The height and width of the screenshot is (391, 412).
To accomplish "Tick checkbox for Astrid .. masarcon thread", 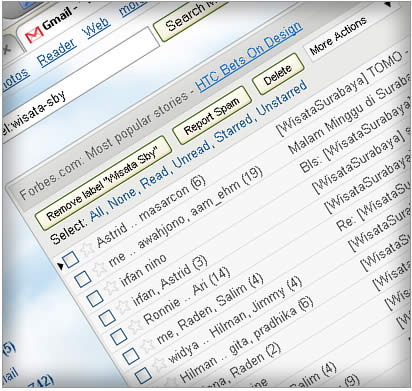I will [x=71, y=260].
